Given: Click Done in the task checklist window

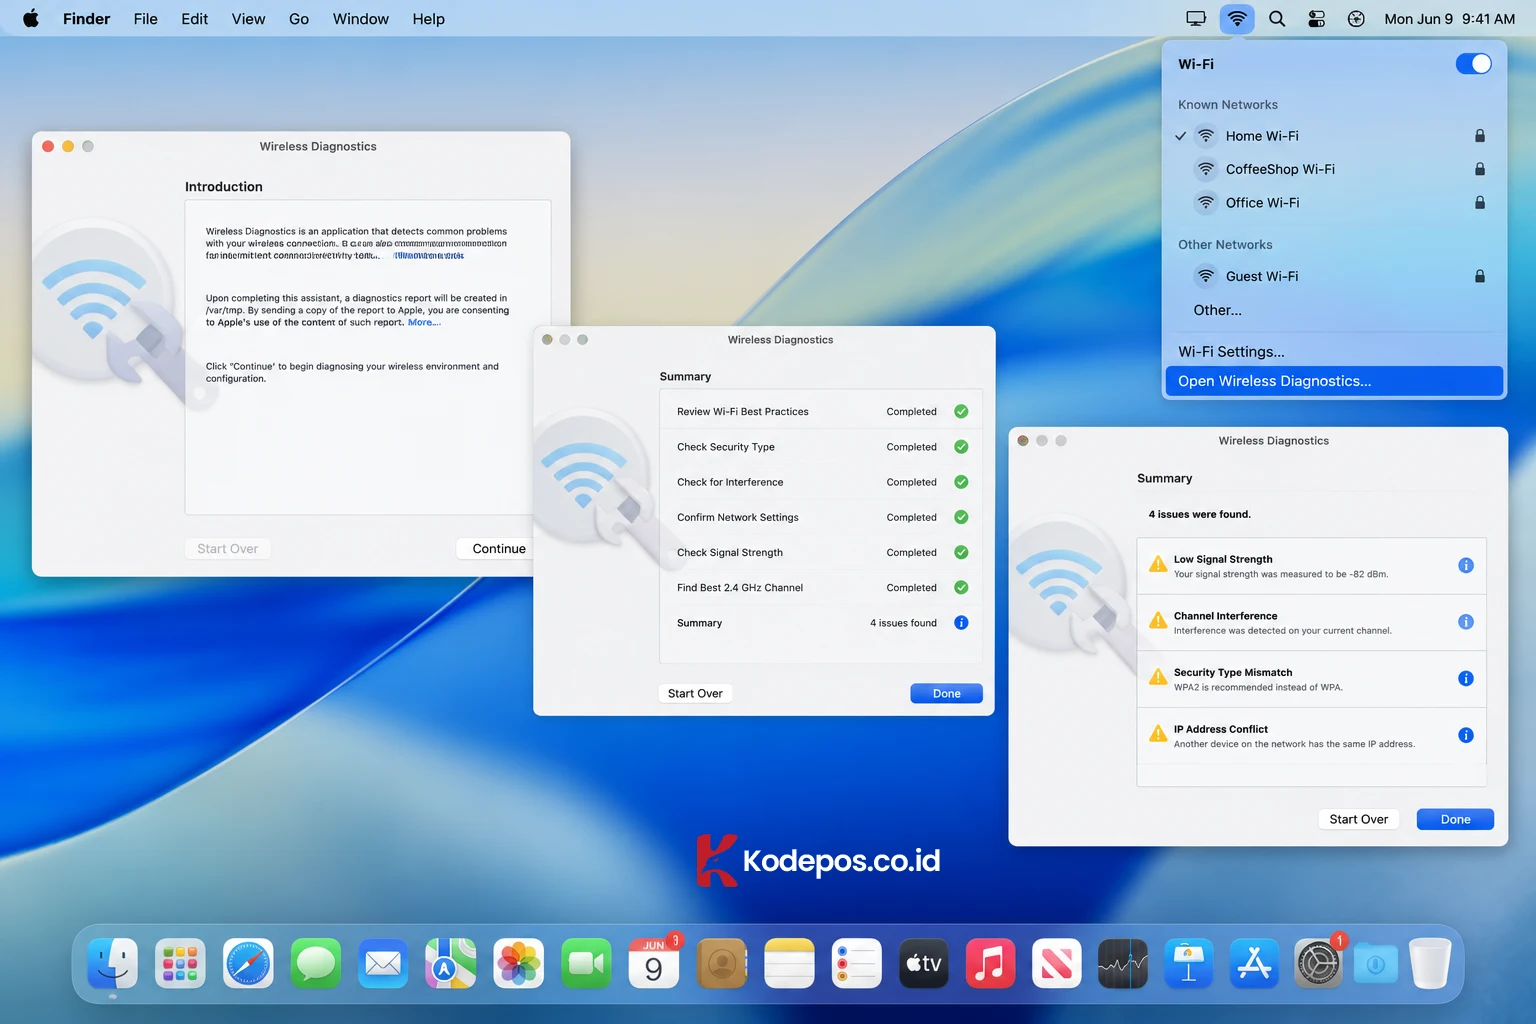Looking at the screenshot, I should pos(946,693).
